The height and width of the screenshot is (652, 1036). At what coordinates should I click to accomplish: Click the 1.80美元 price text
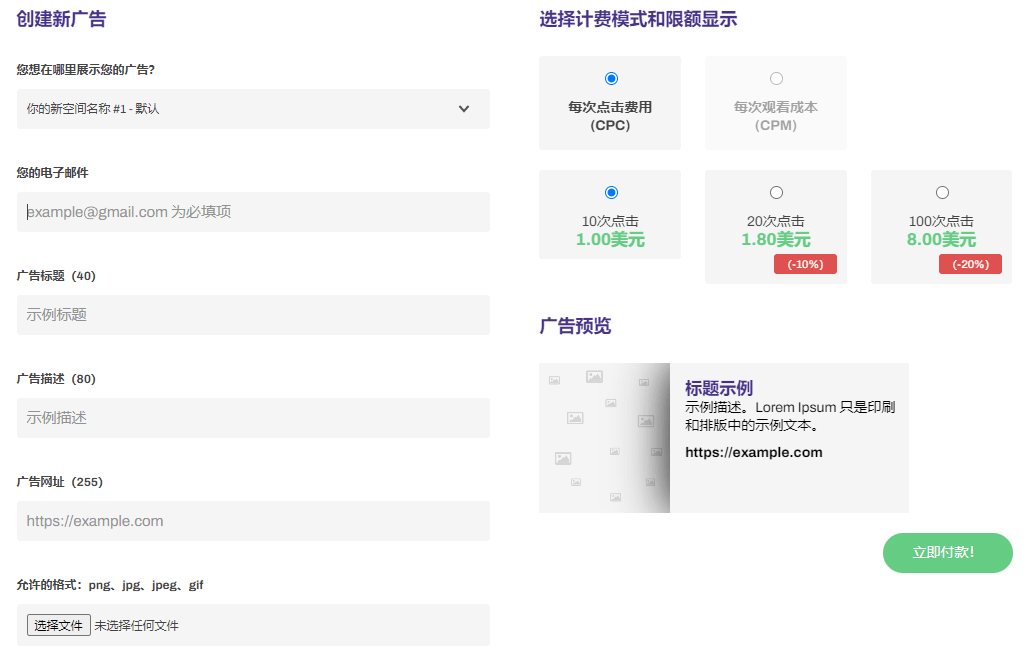pyautogui.click(x=776, y=239)
